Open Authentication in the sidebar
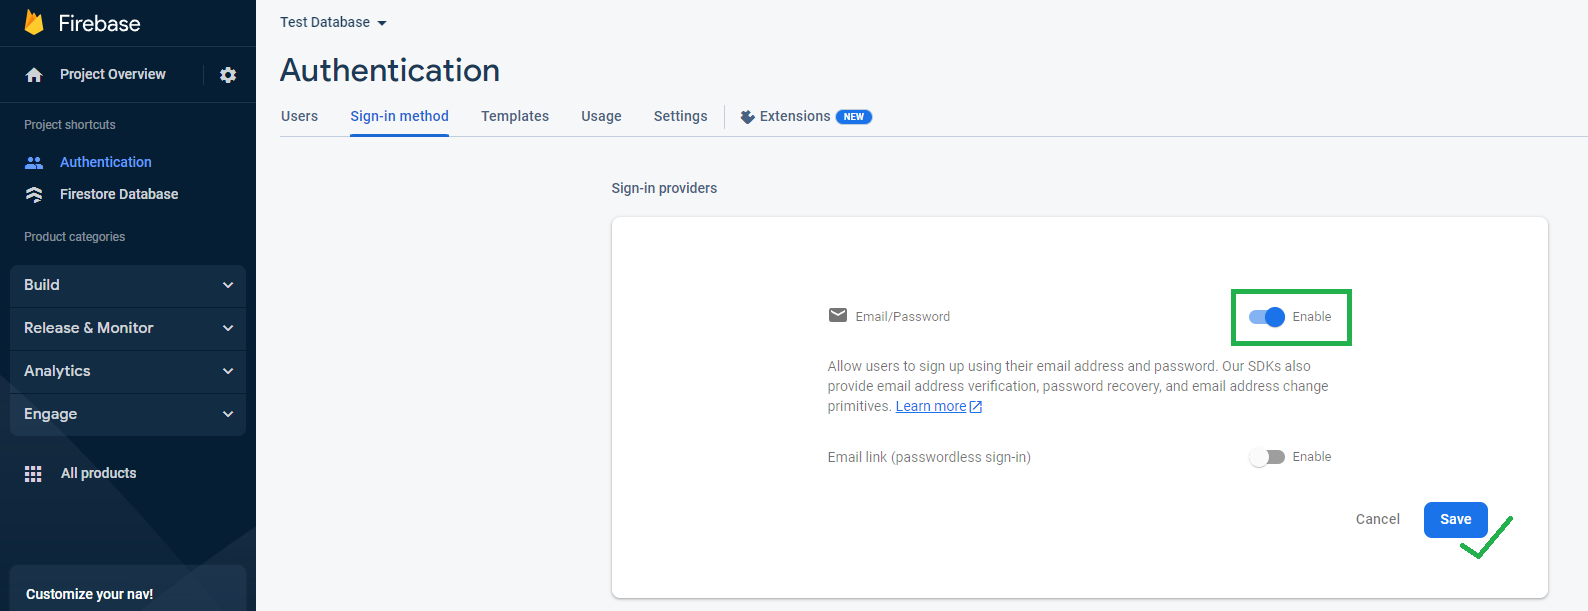Image resolution: width=1588 pixels, height=611 pixels. [106, 162]
